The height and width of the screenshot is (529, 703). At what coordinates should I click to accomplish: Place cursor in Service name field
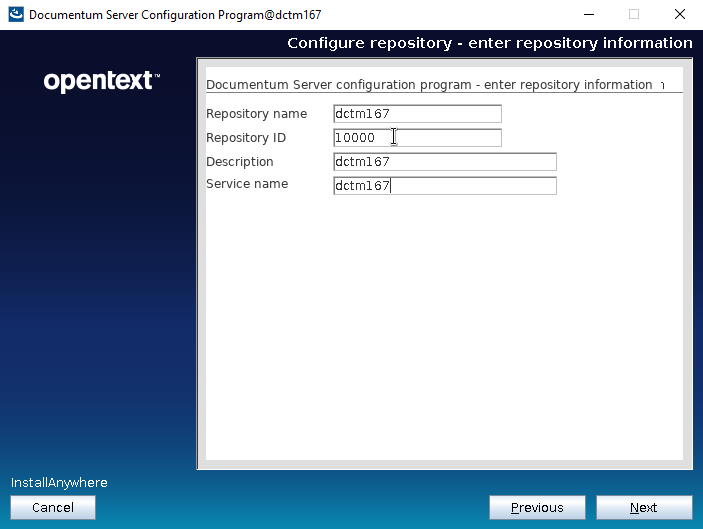pos(444,186)
